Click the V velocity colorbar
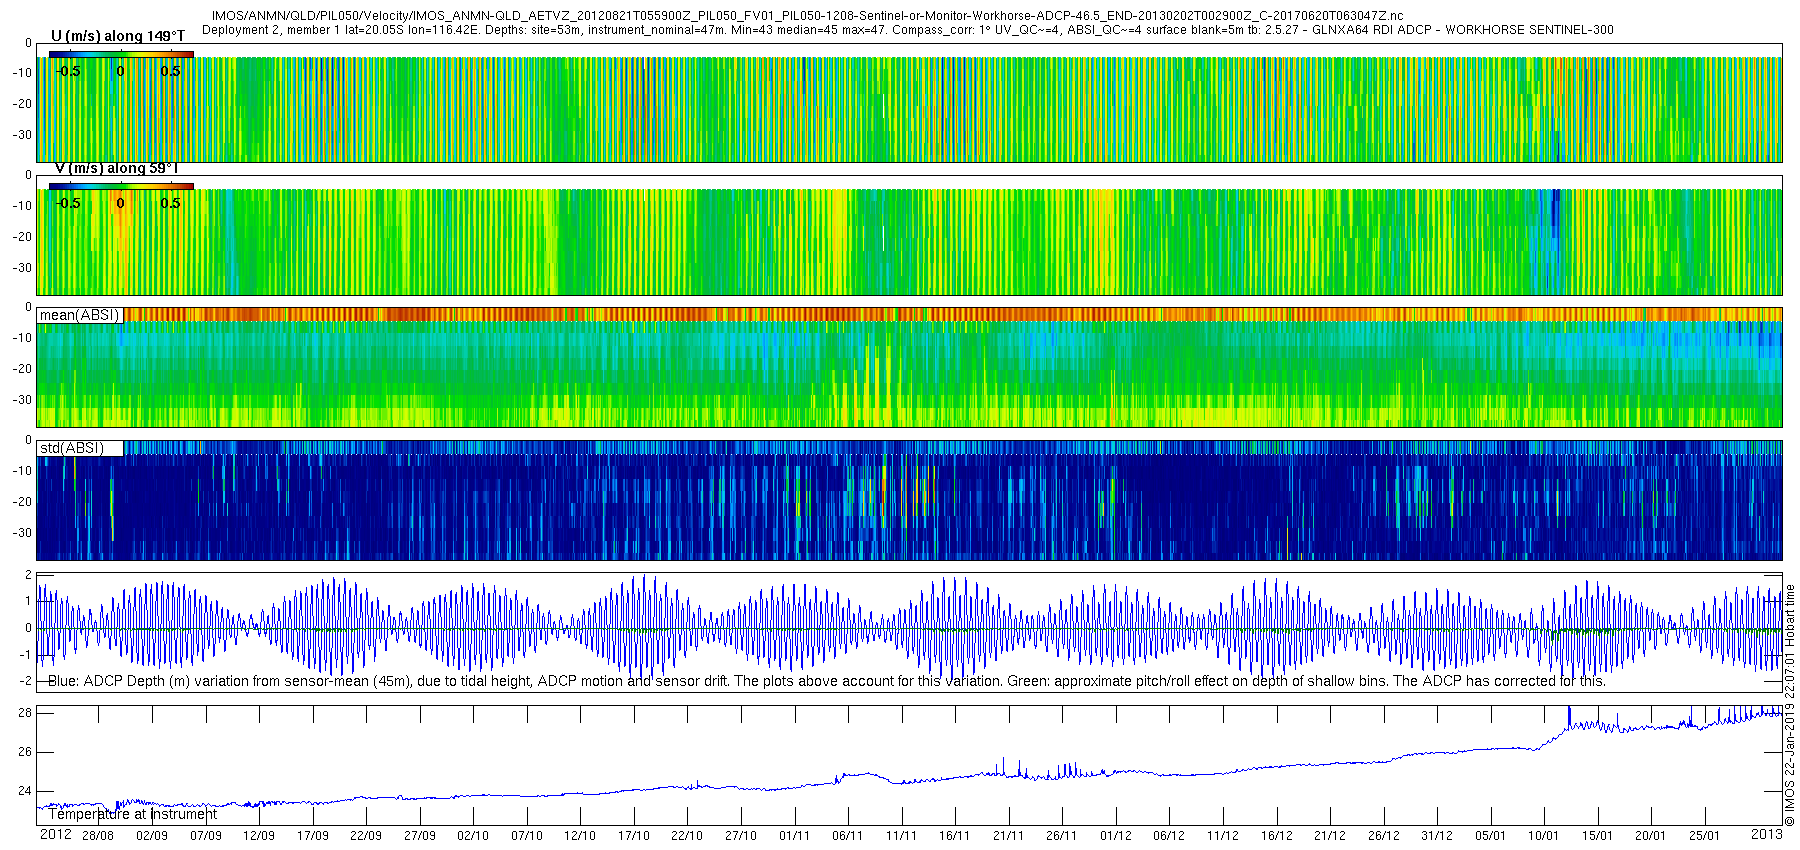The height and width of the screenshot is (850, 1800). pos(121,186)
